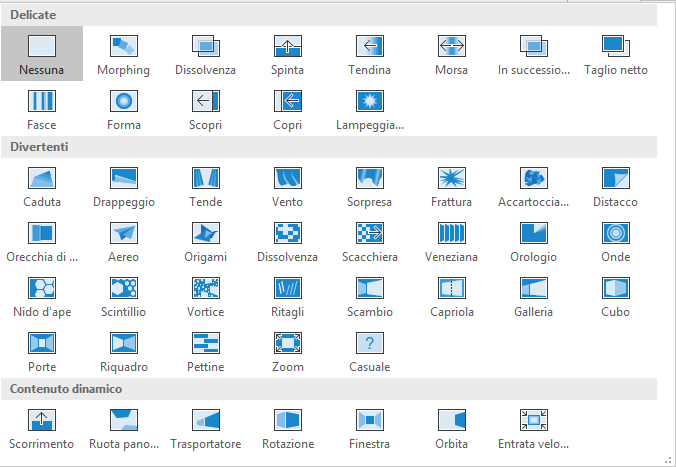
Task: Select the Galleria transition
Action: (534, 296)
